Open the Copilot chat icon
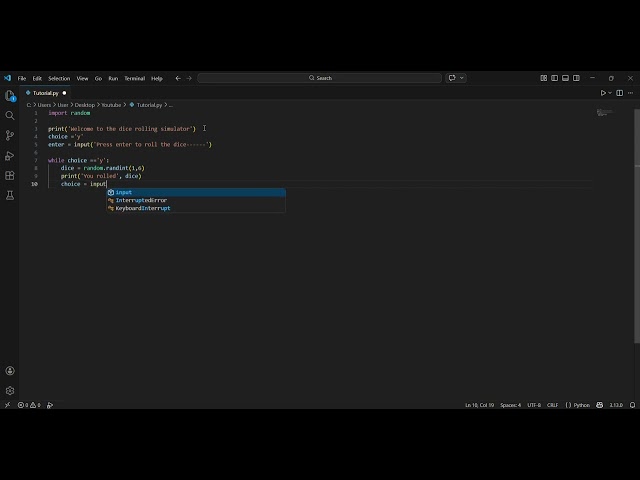Screen dimensions: 640x480 click(x=452, y=78)
